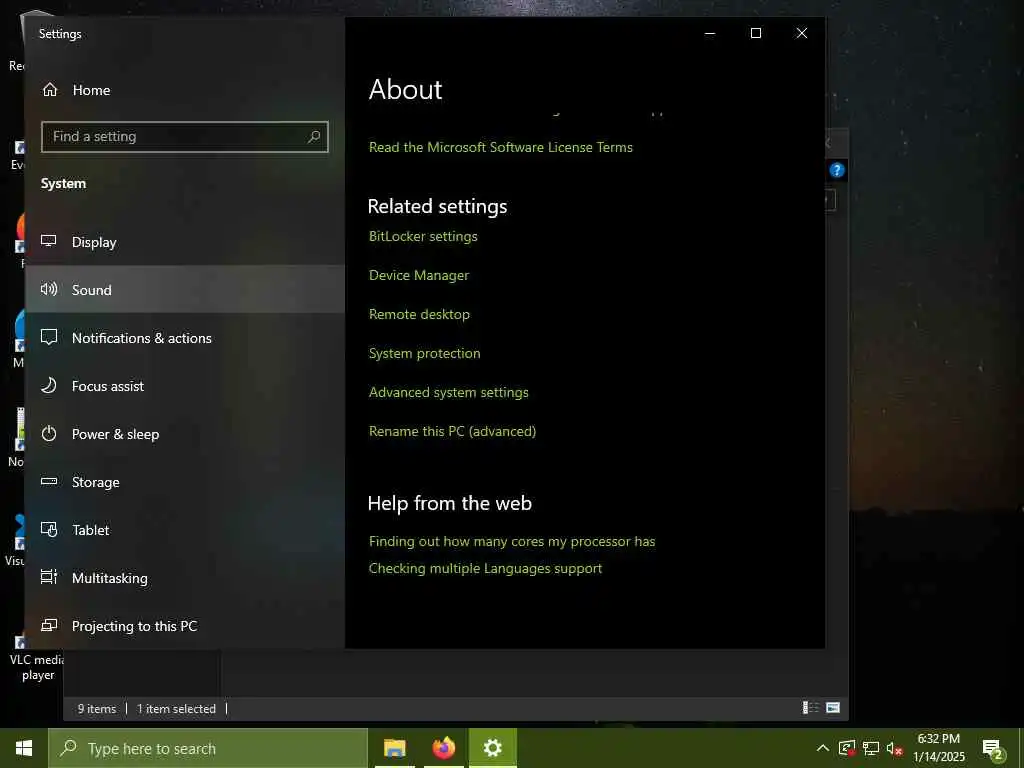Show hidden system tray icons
1024x768 pixels.
[823, 748]
